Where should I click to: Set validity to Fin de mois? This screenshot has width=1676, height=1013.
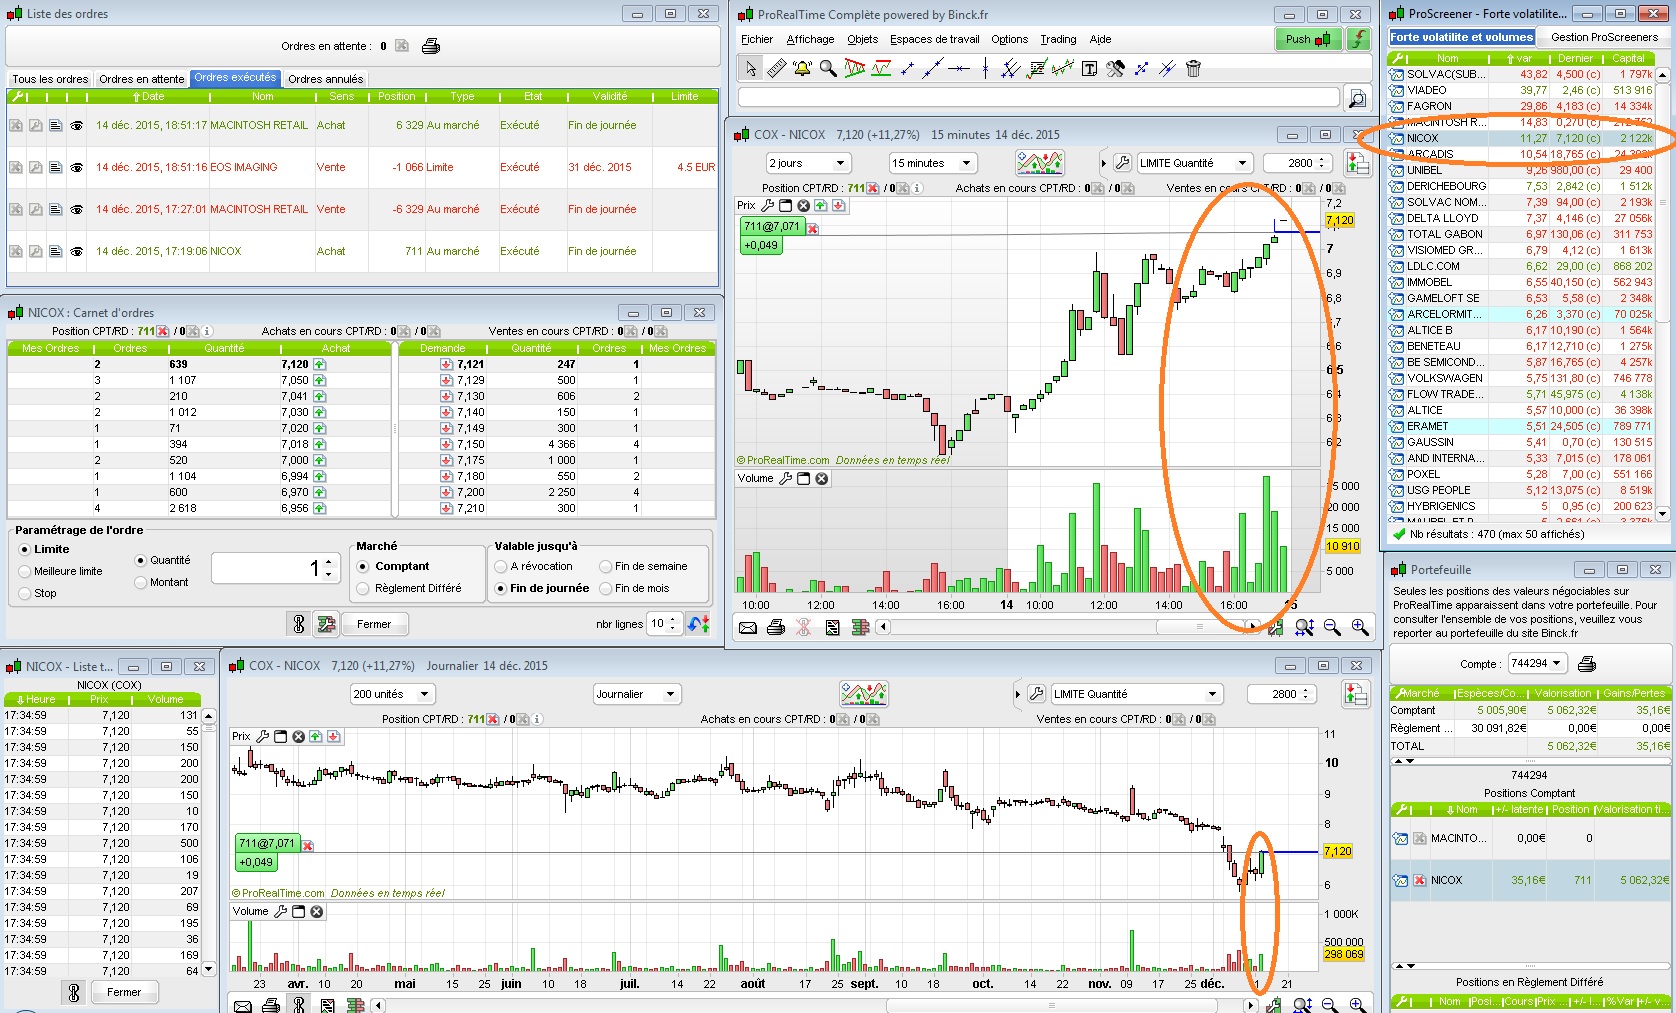pyautogui.click(x=605, y=588)
